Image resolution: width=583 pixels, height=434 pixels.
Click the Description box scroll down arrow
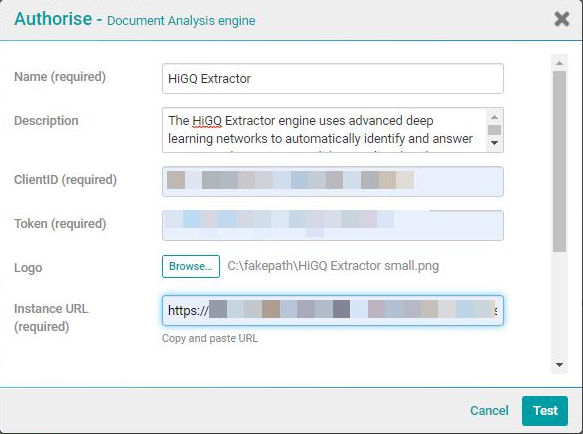(x=495, y=143)
